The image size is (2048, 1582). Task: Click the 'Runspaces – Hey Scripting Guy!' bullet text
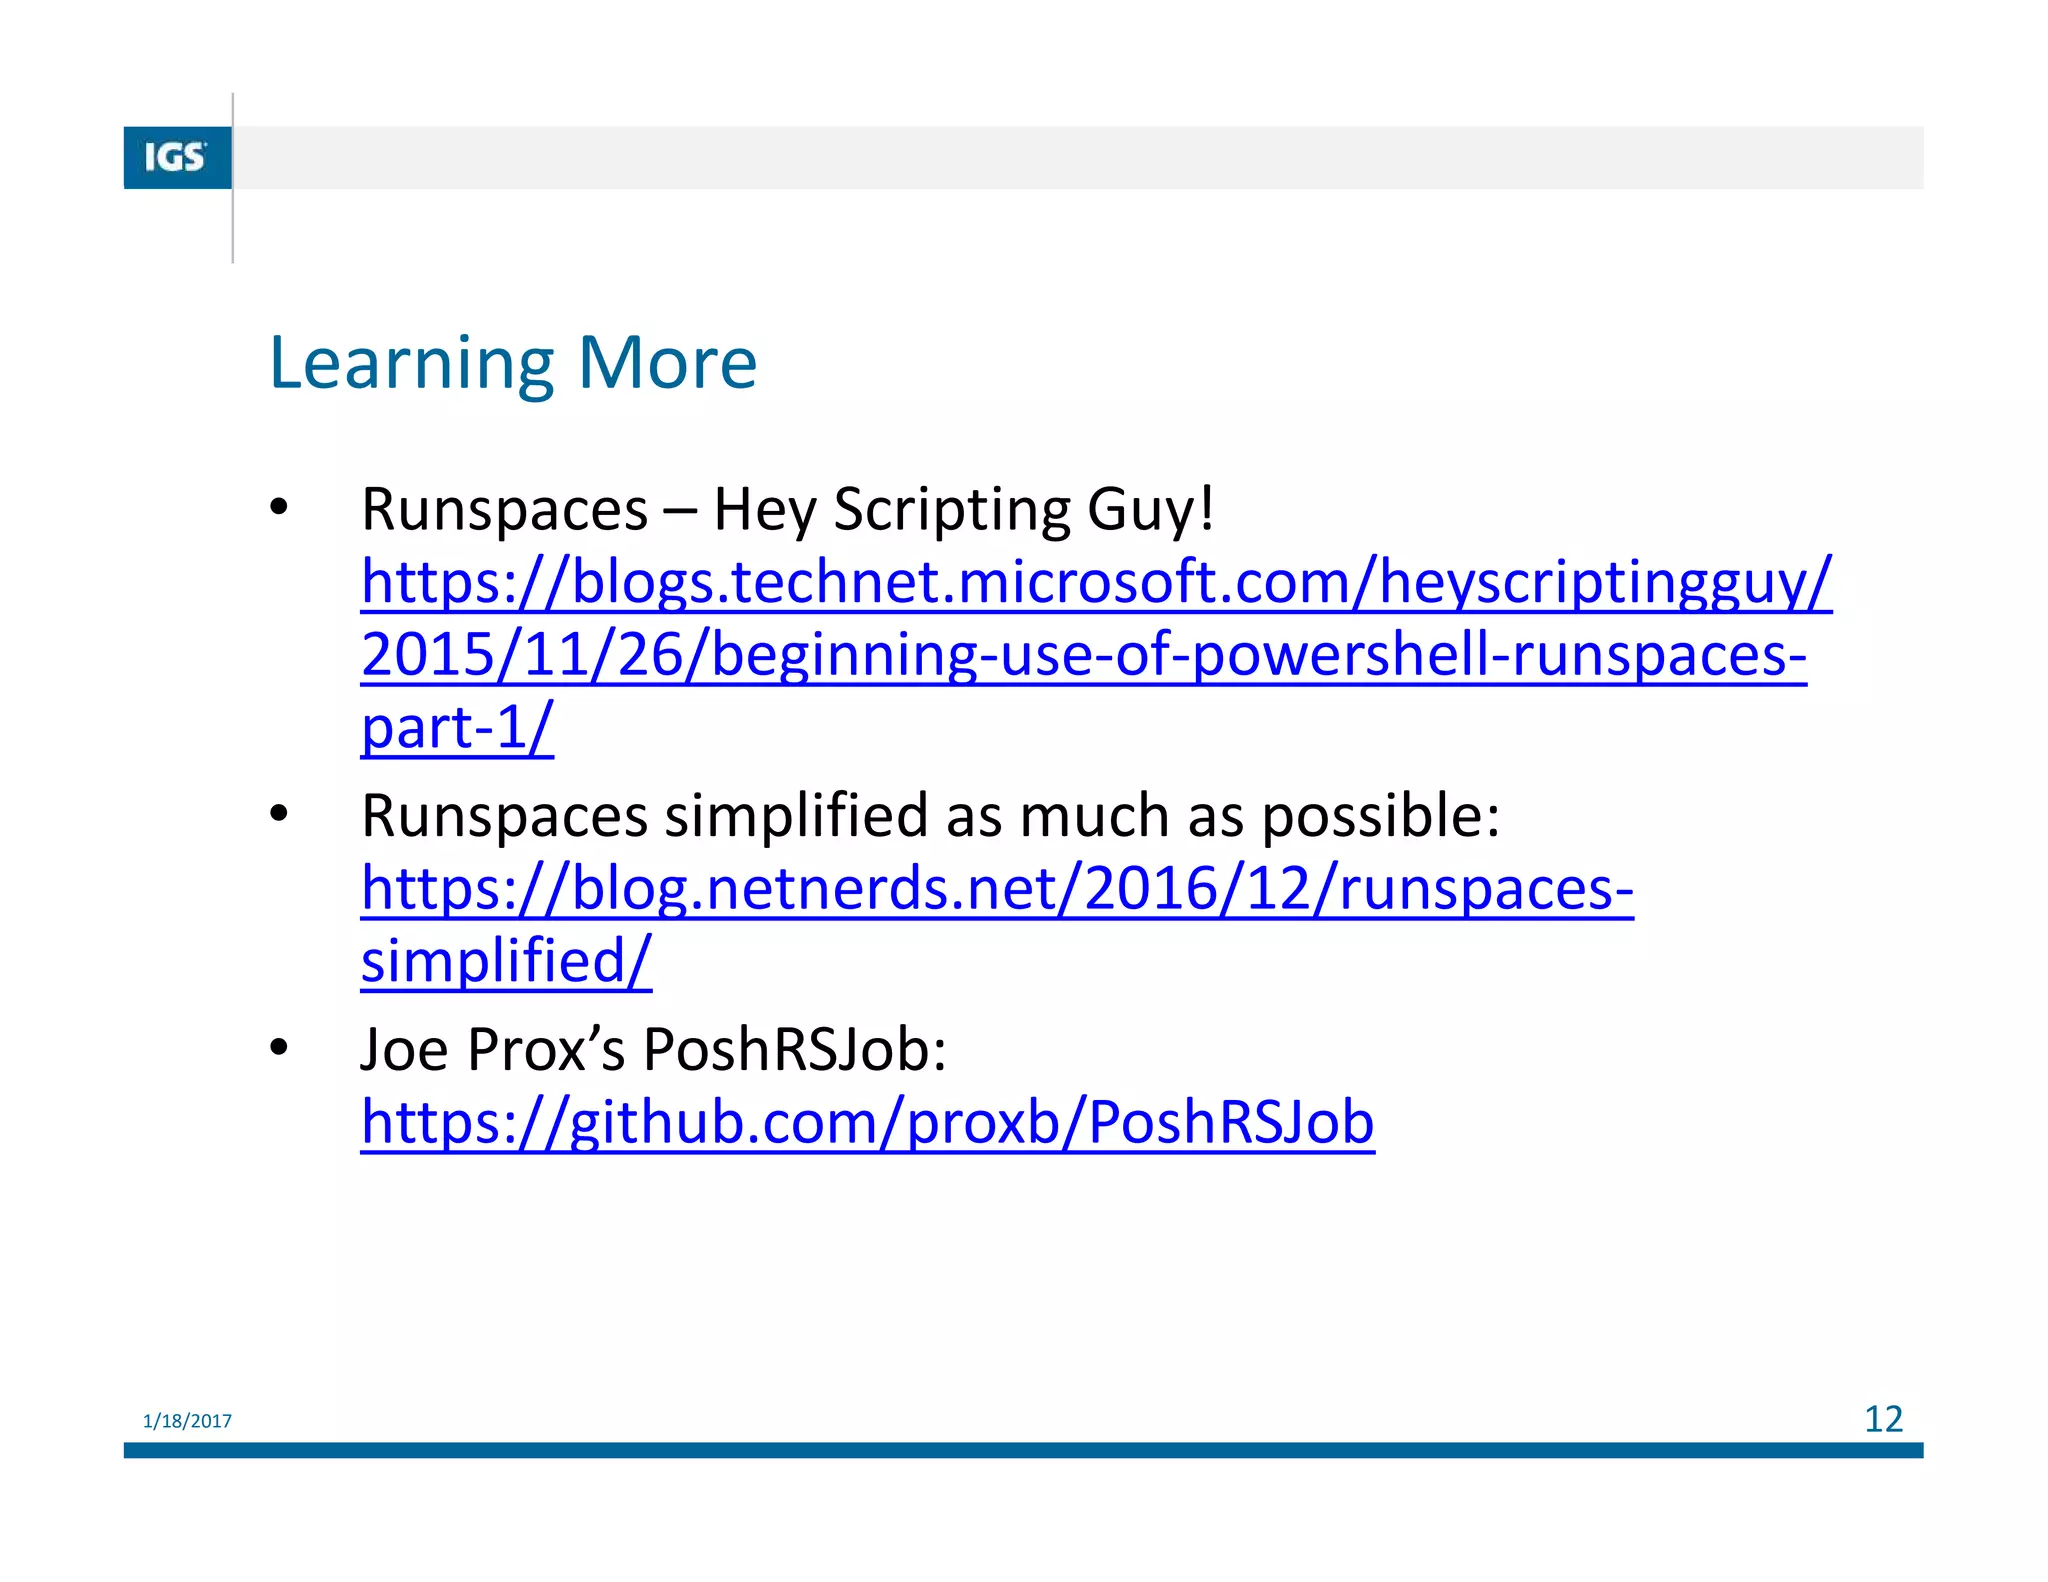pos(788,510)
